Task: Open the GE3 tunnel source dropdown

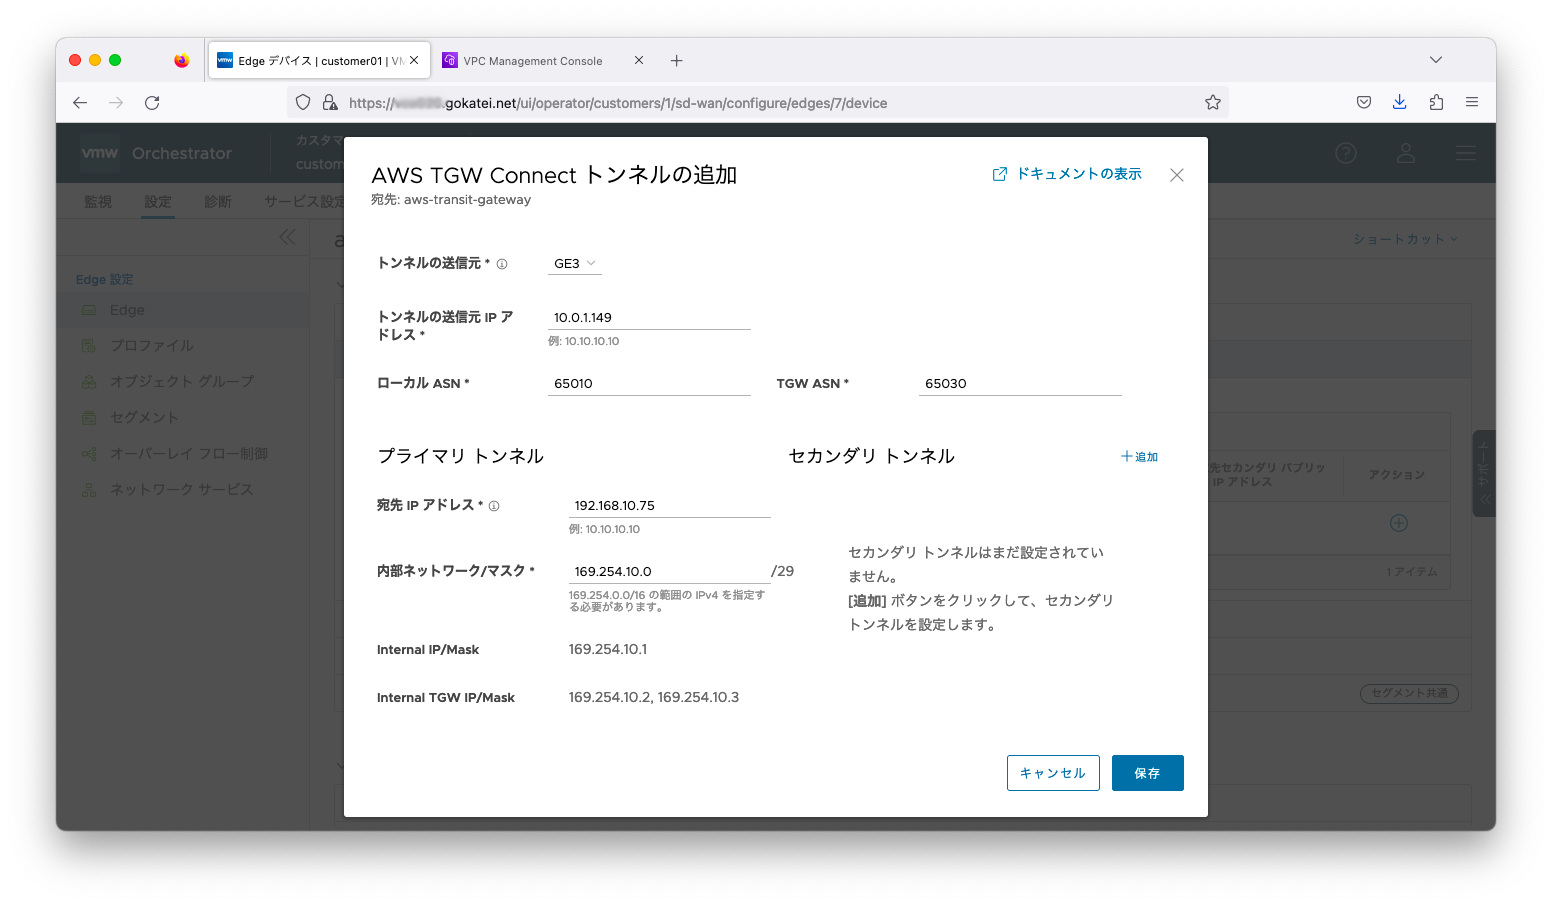Action: (x=575, y=264)
